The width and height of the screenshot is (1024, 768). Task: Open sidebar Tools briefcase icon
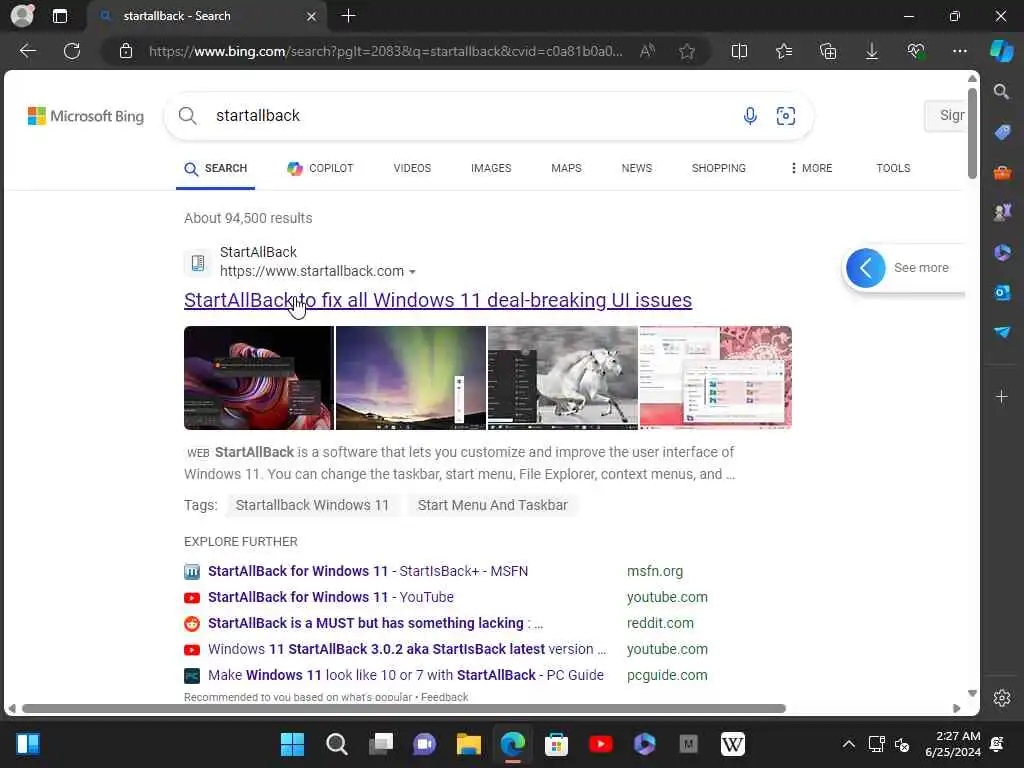point(1002,172)
